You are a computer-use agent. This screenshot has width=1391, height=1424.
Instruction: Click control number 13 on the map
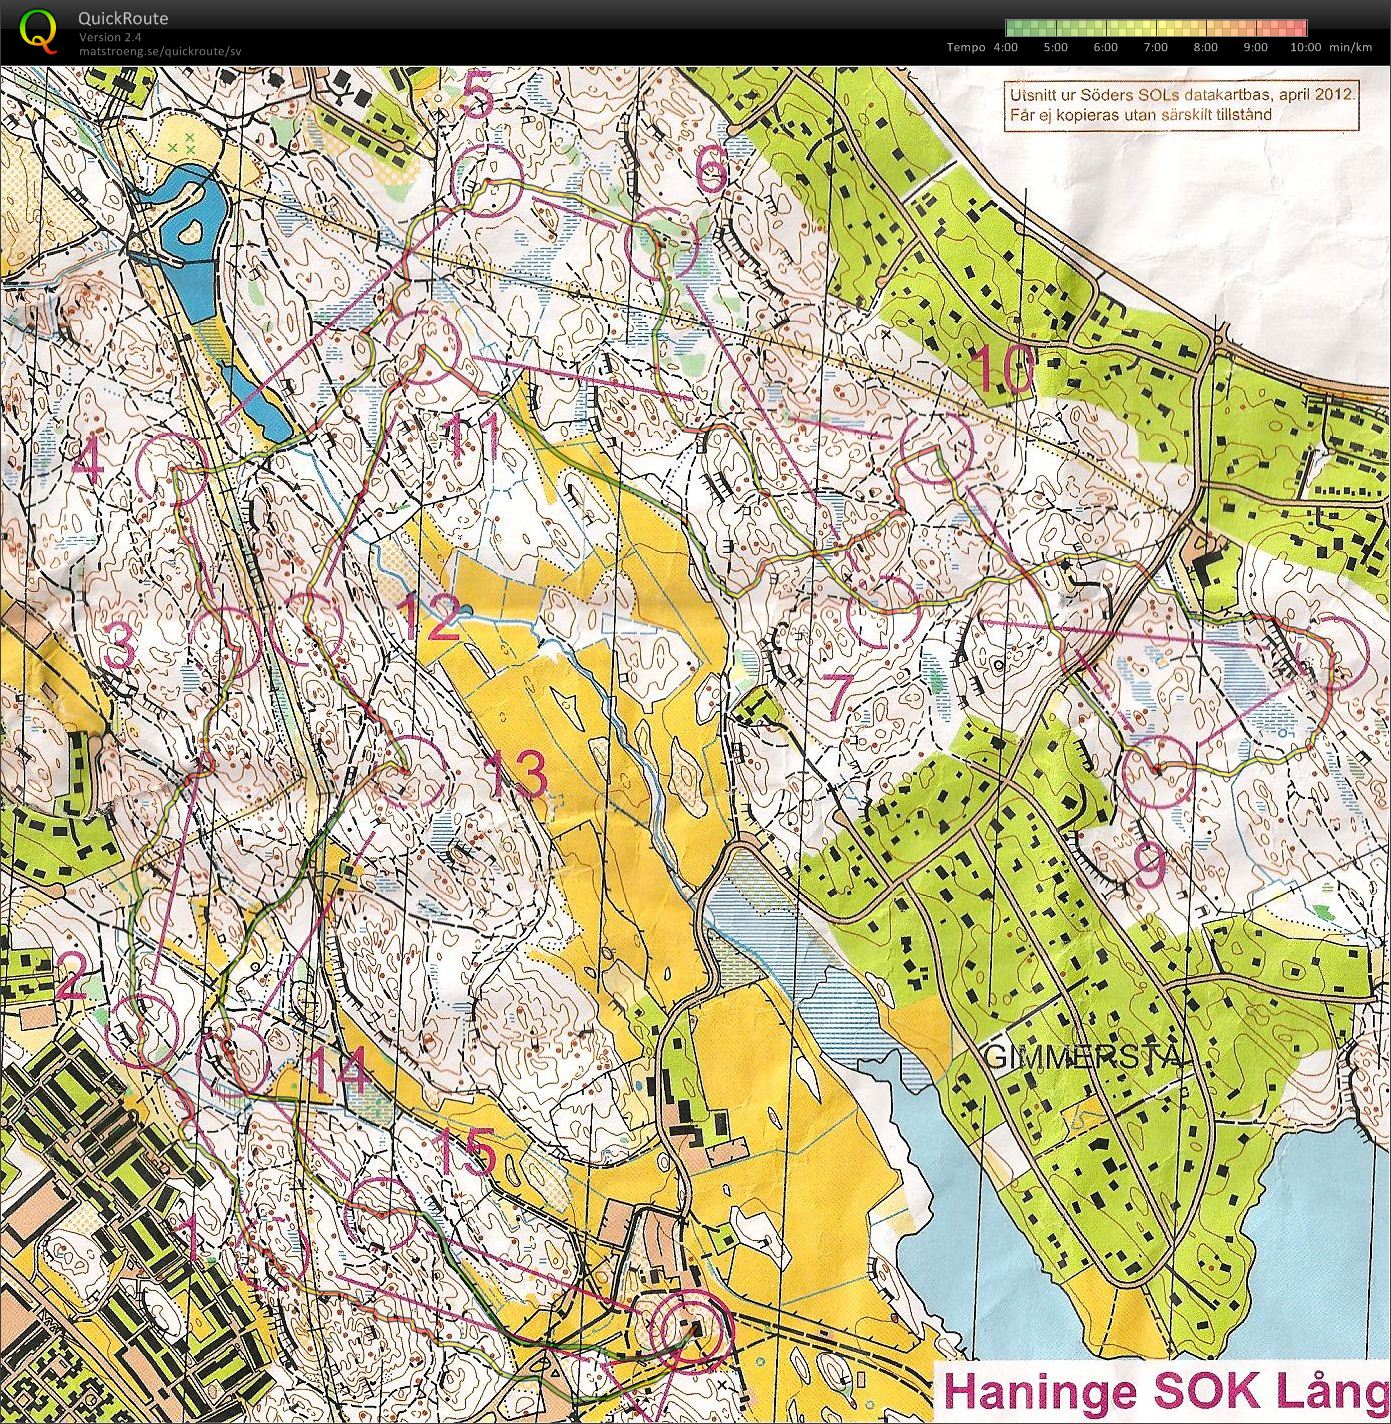click(517, 774)
